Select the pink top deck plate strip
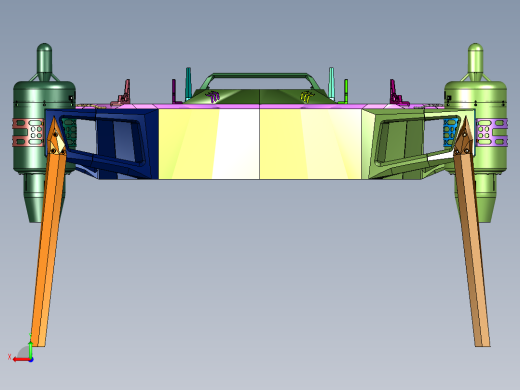 point(260,107)
